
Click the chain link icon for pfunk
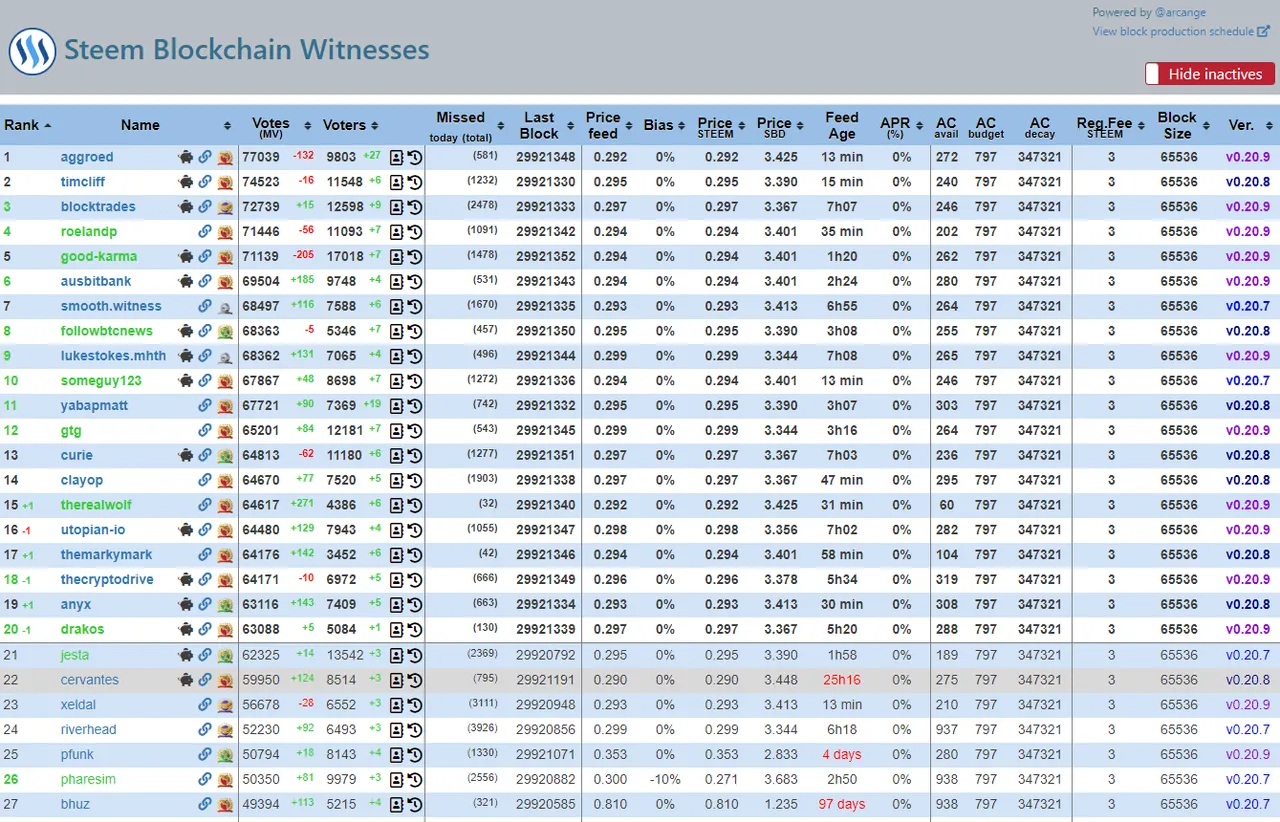(x=205, y=754)
